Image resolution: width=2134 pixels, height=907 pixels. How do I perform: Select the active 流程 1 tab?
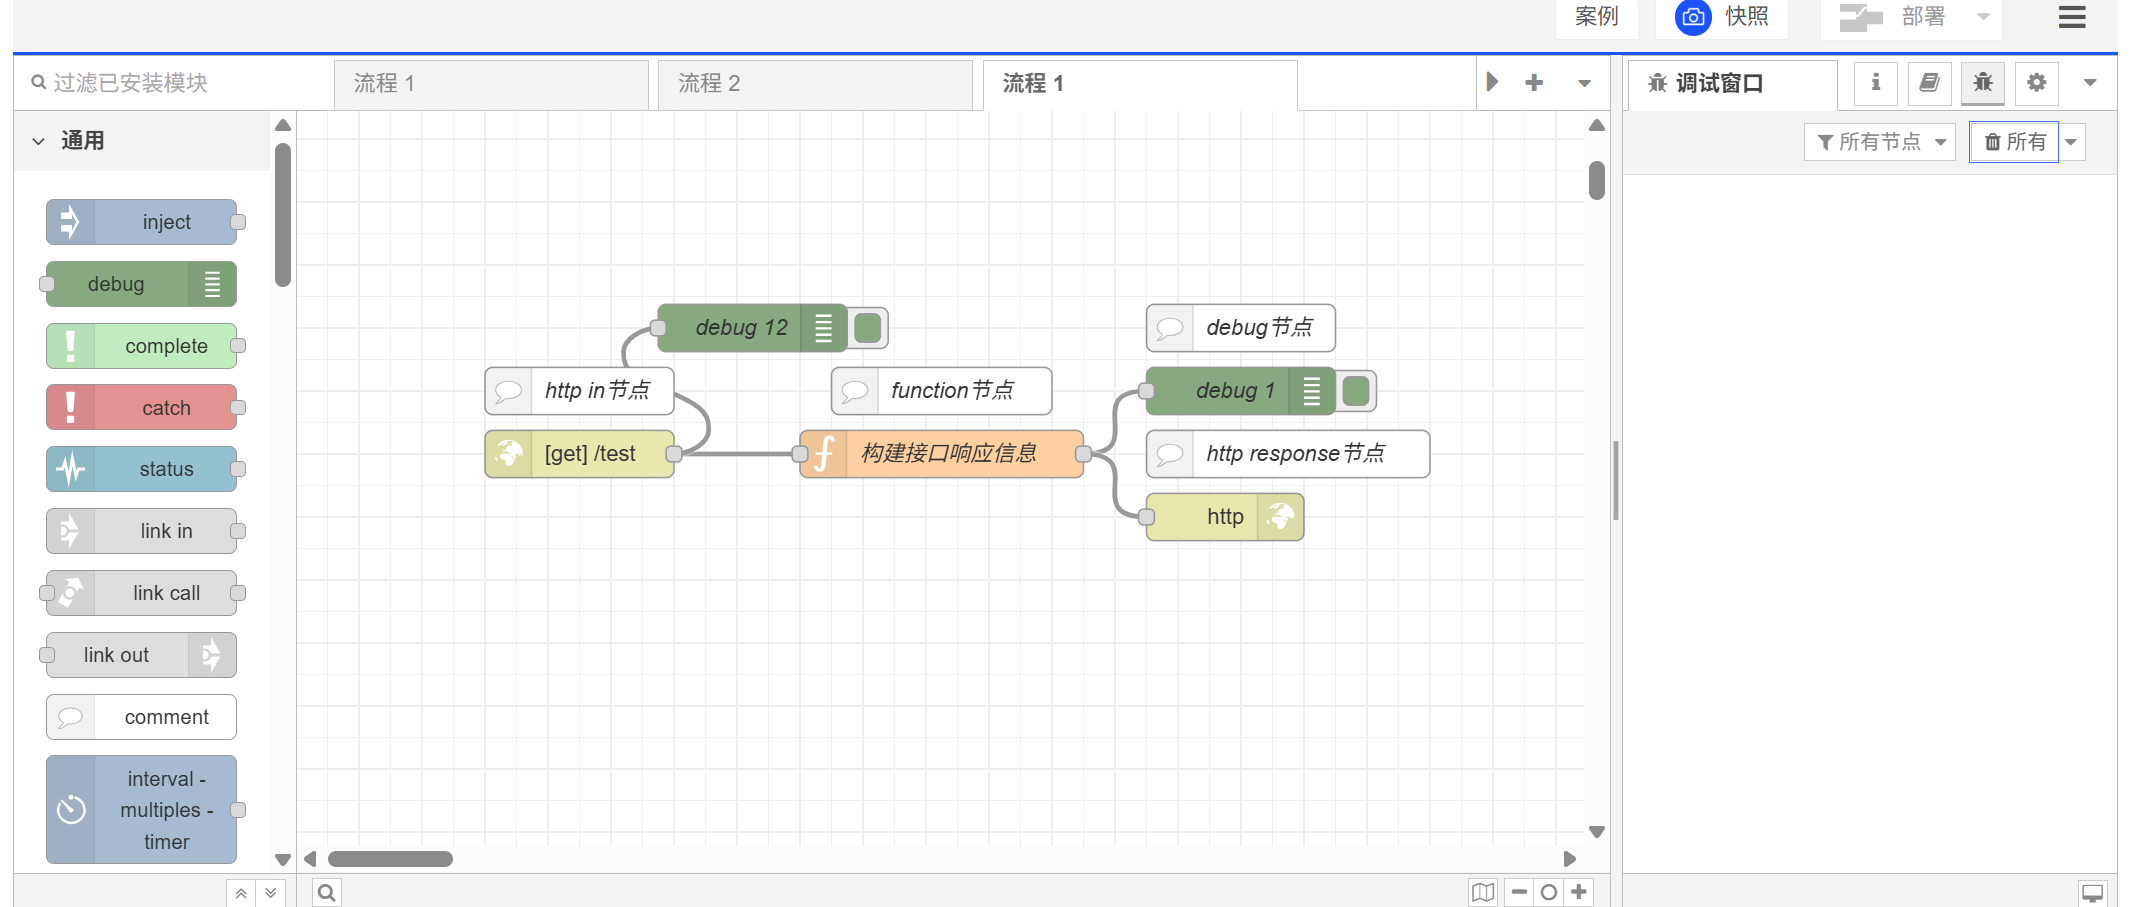pyautogui.click(x=1140, y=84)
